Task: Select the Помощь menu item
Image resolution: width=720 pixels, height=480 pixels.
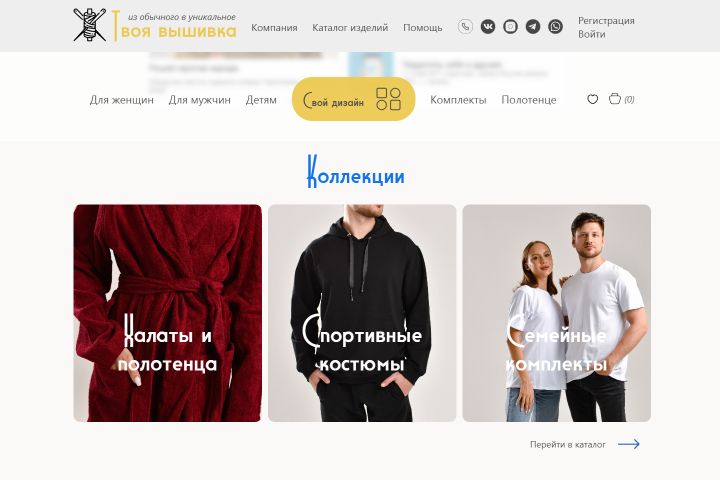Action: pos(422,28)
